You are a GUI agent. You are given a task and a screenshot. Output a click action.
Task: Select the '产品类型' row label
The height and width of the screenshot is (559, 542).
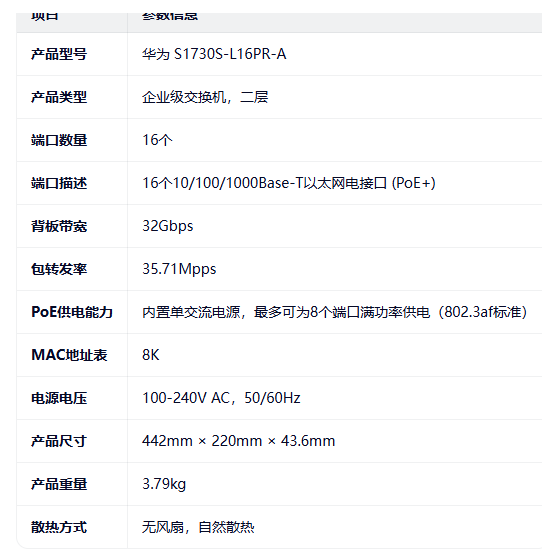pos(59,97)
